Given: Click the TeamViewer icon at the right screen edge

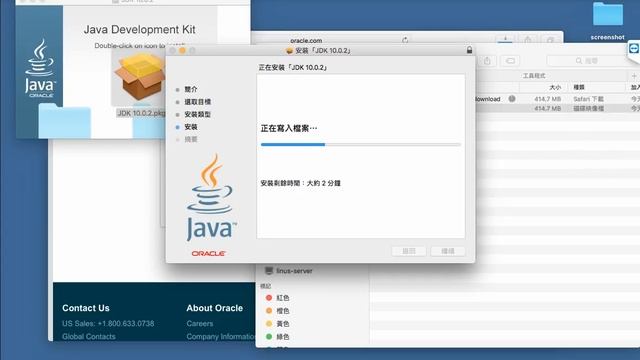Looking at the screenshot, I should click(634, 49).
